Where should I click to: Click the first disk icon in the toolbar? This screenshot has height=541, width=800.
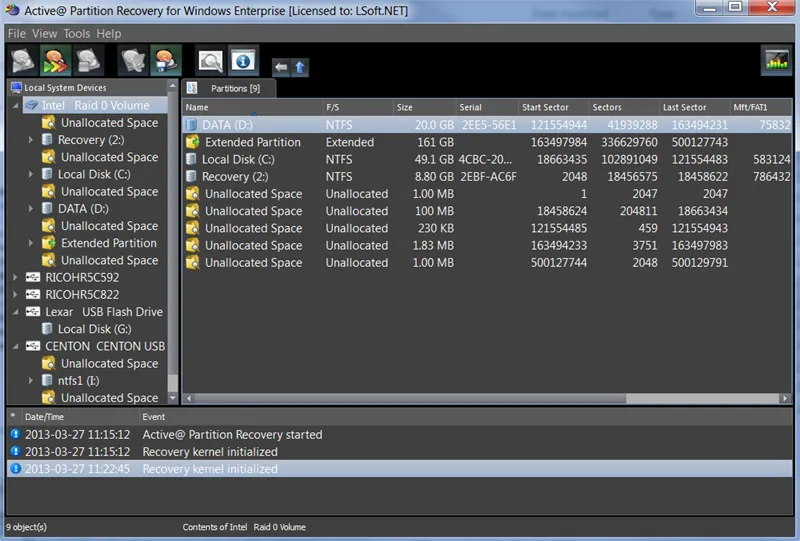pos(24,62)
